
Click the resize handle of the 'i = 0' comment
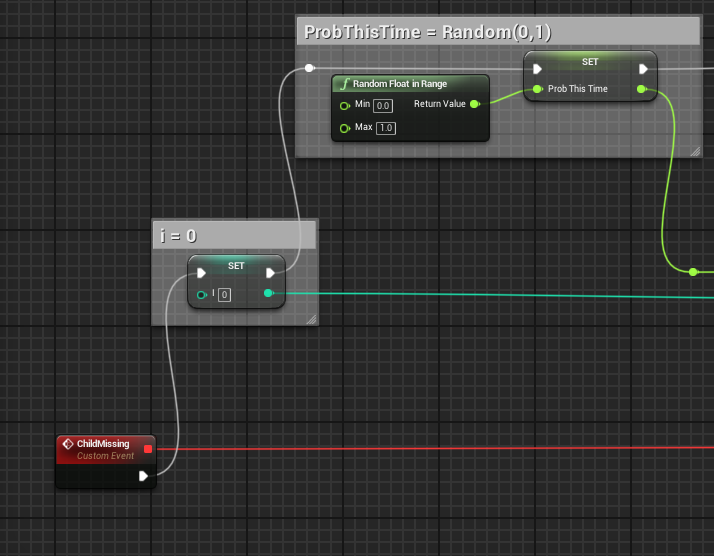(310, 319)
